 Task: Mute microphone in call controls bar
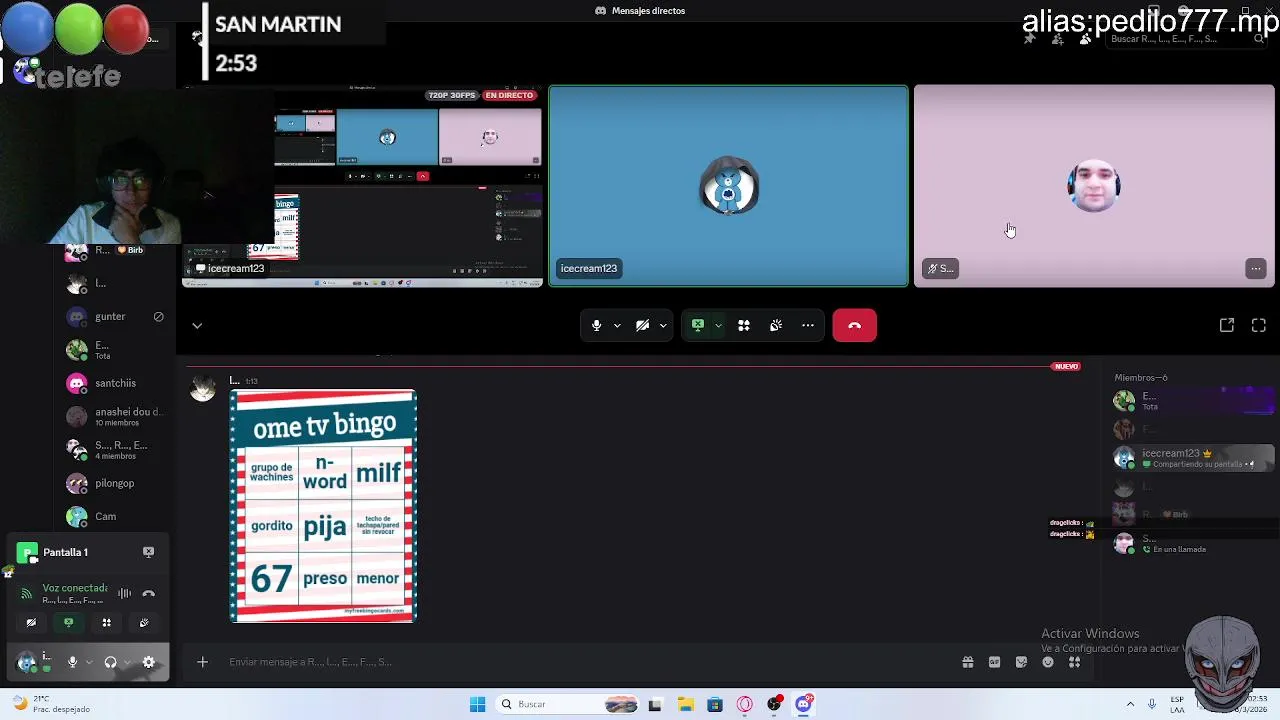tap(597, 325)
